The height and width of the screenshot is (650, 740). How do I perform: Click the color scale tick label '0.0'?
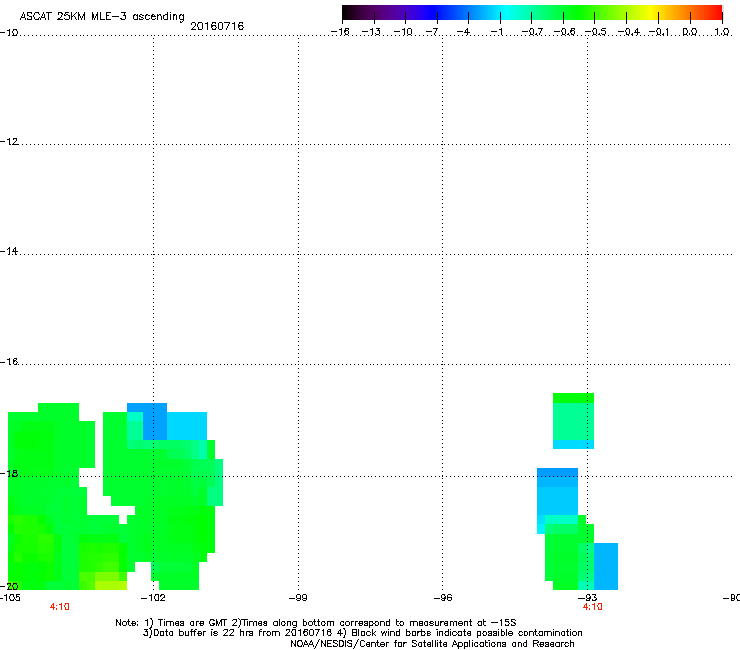pyautogui.click(x=690, y=32)
